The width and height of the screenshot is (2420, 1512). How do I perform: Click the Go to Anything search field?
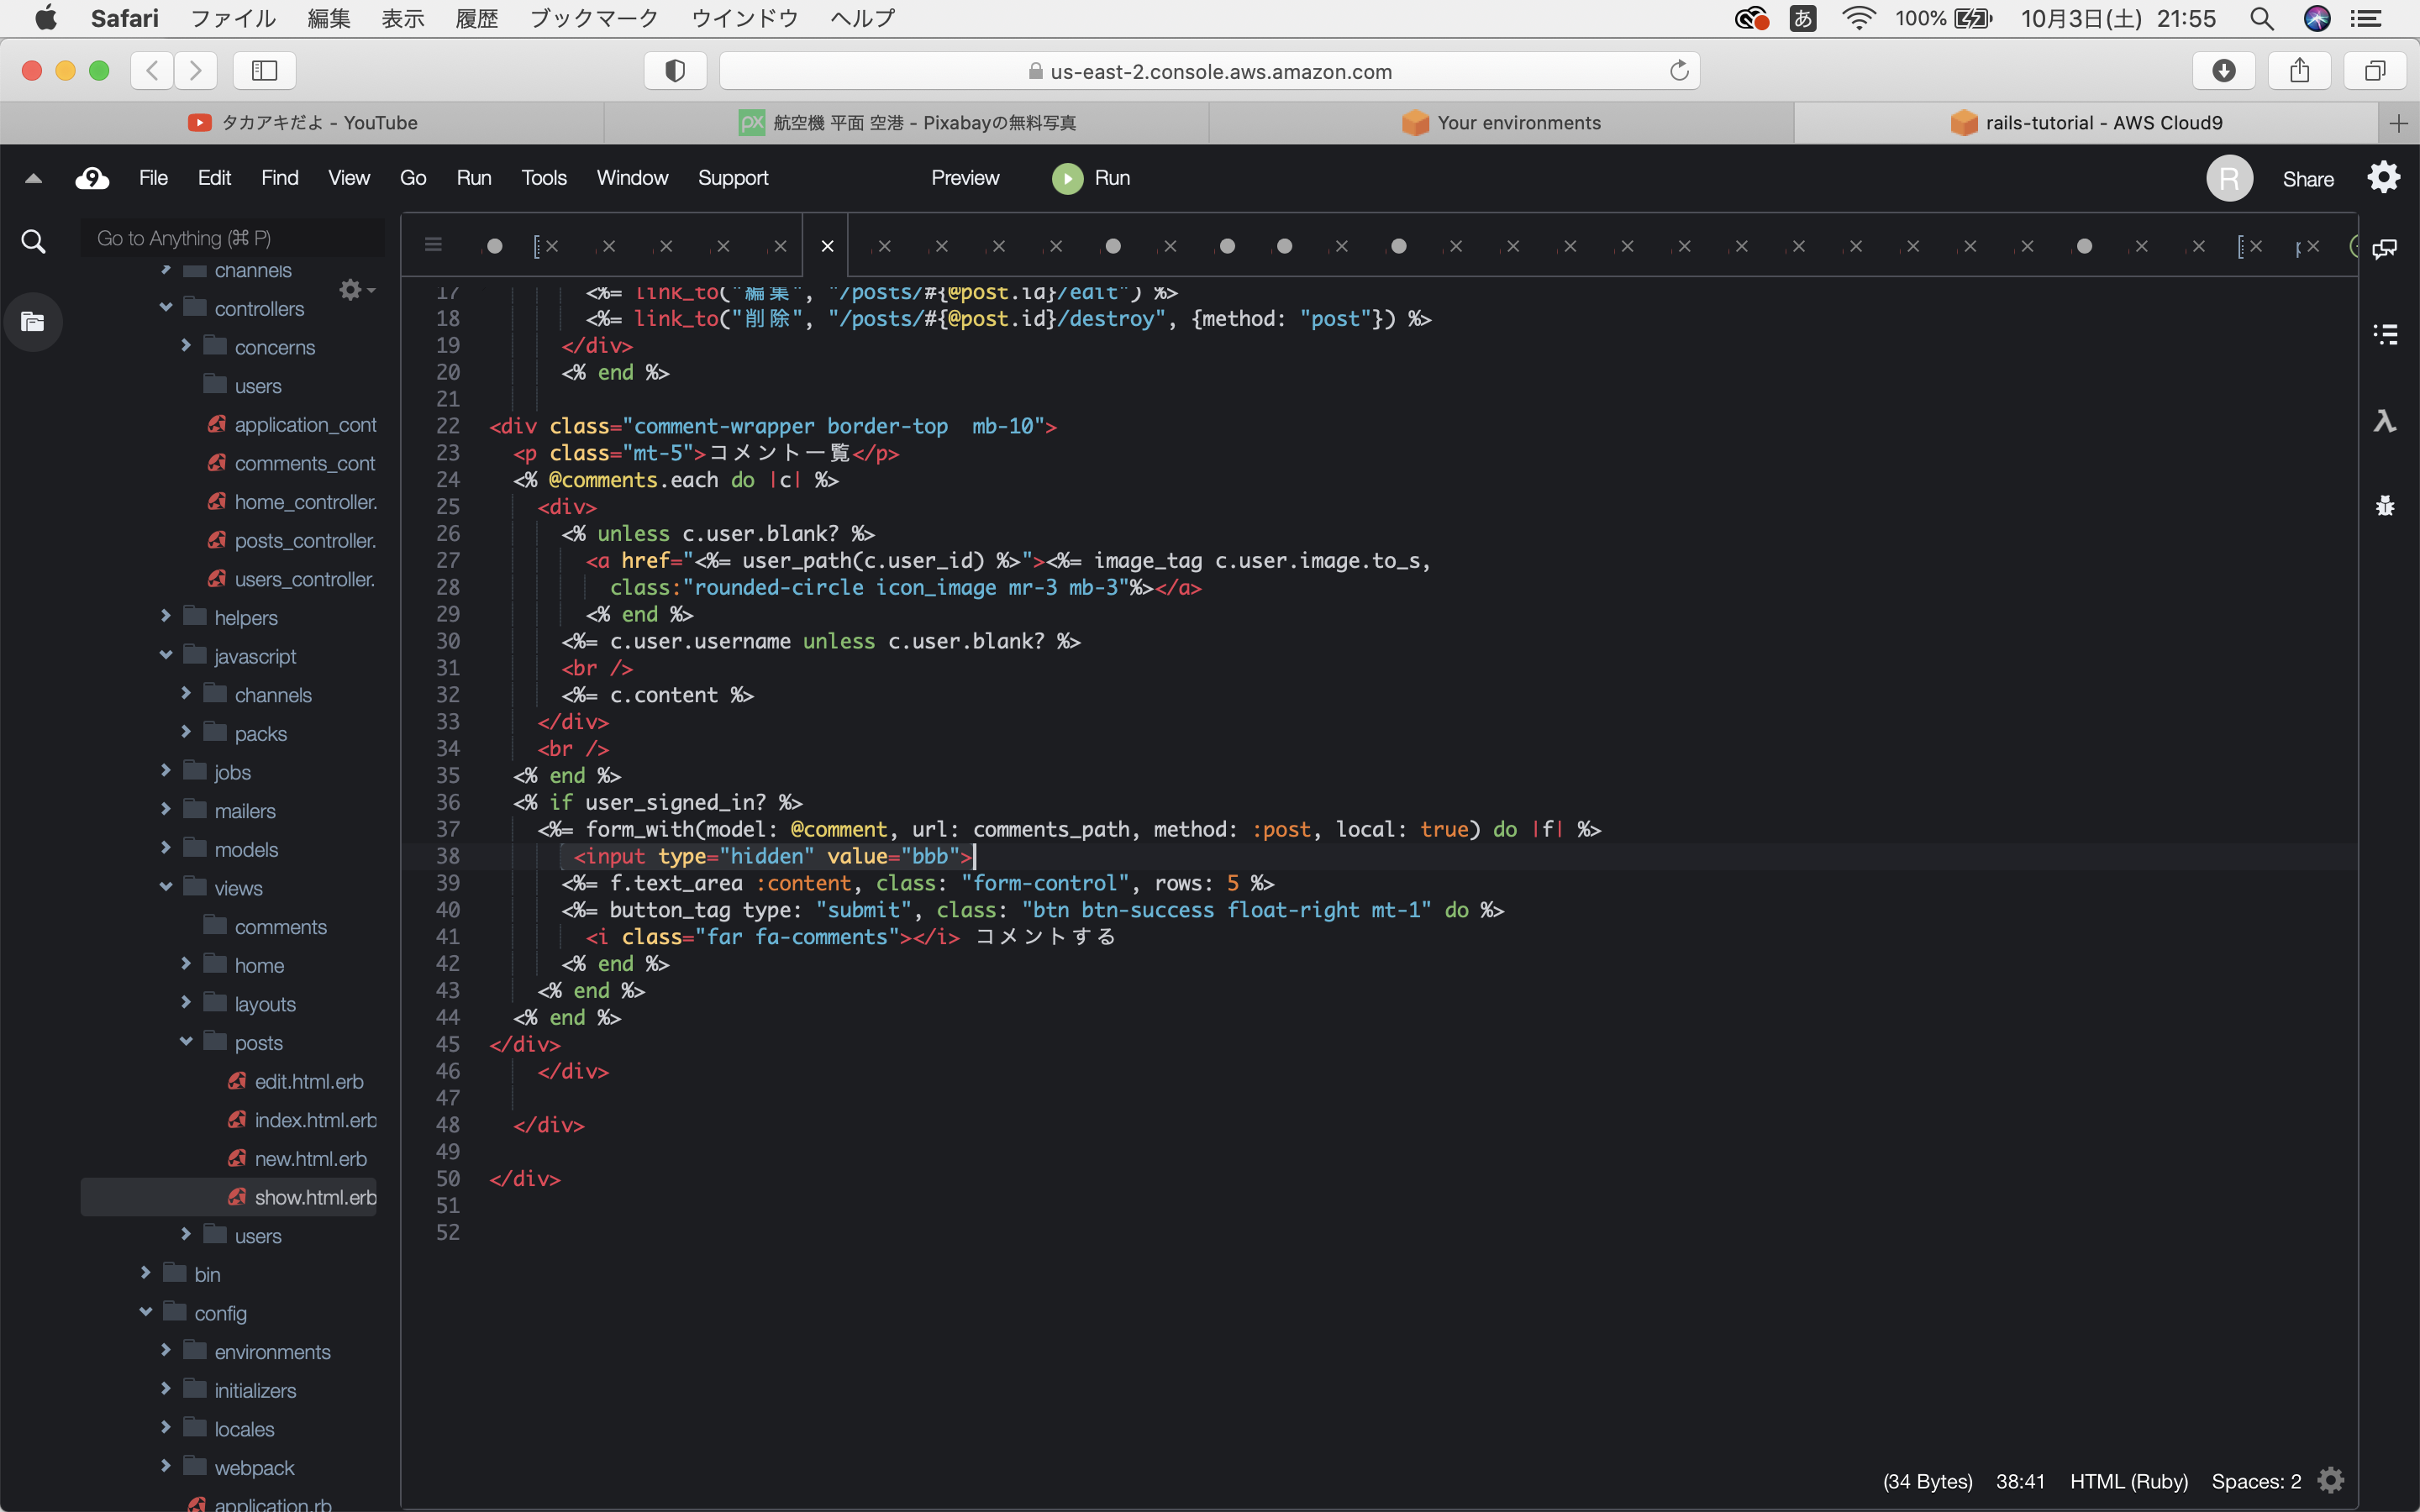click(232, 238)
